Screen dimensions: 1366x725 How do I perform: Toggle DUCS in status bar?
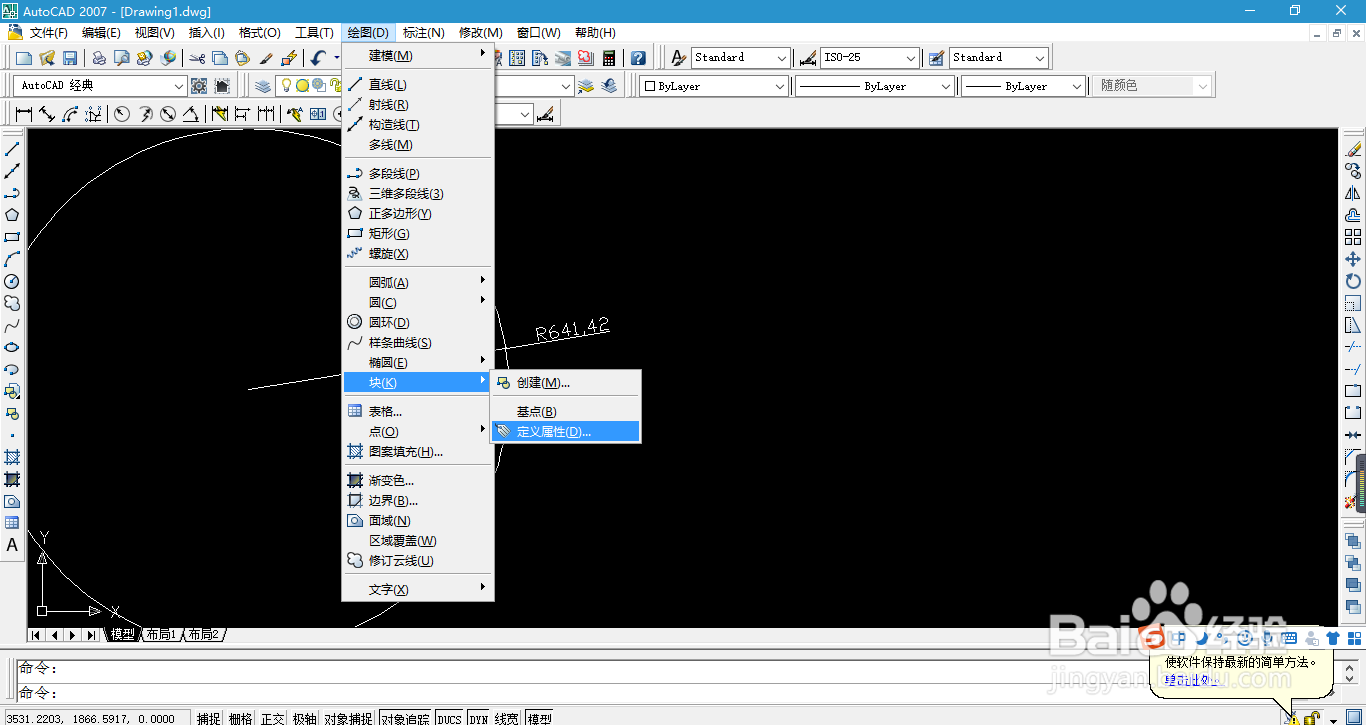point(450,718)
